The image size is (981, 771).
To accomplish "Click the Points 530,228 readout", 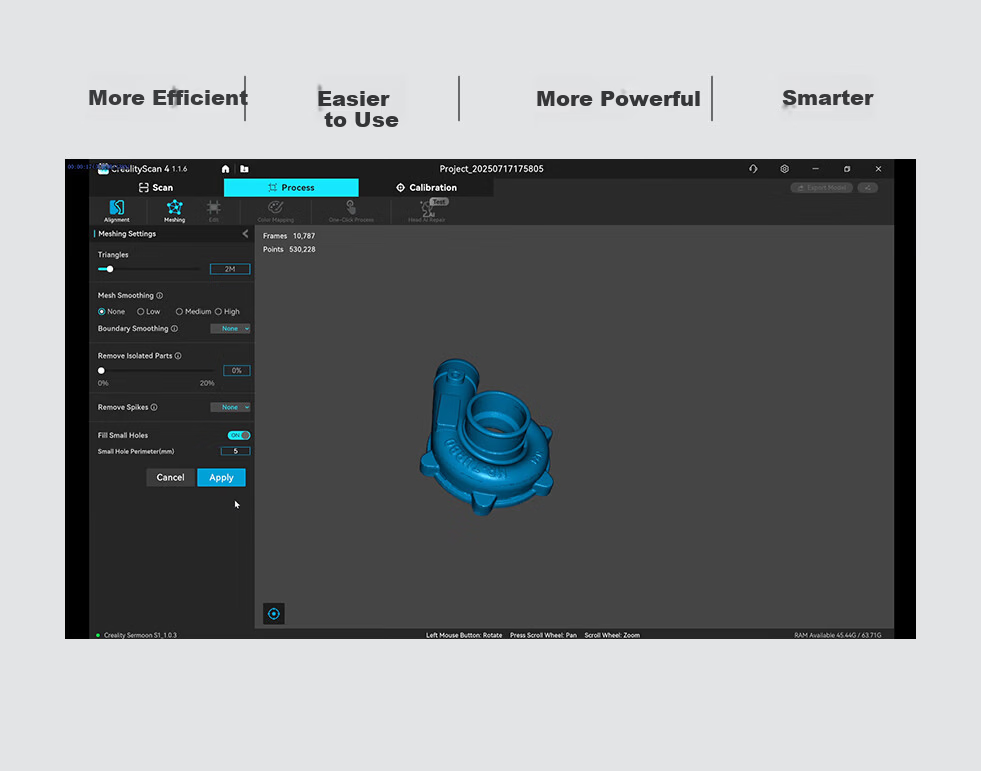I will pos(289,249).
